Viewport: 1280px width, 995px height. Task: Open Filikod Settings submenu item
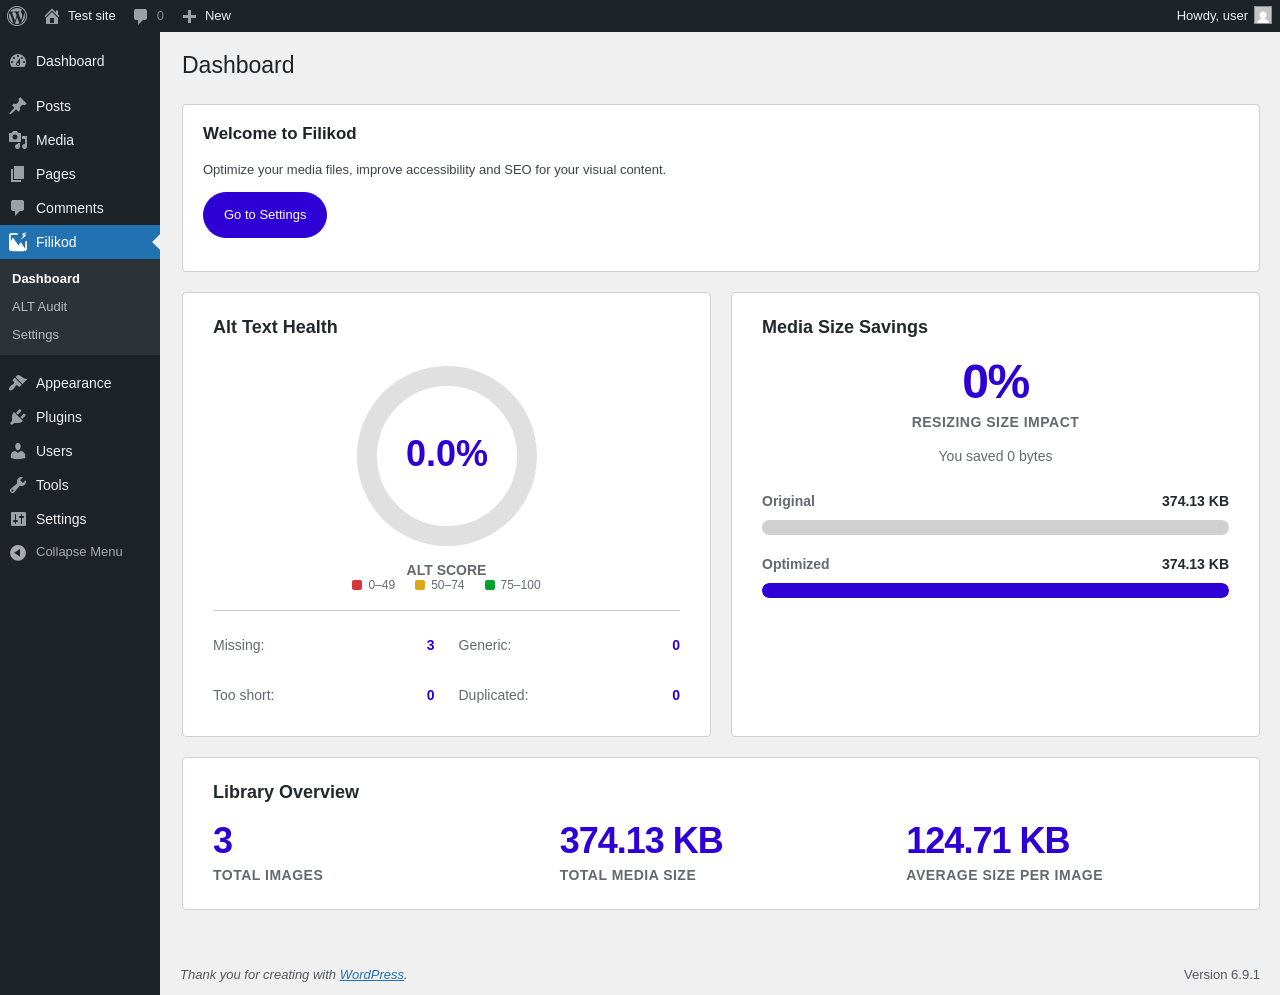pos(35,335)
